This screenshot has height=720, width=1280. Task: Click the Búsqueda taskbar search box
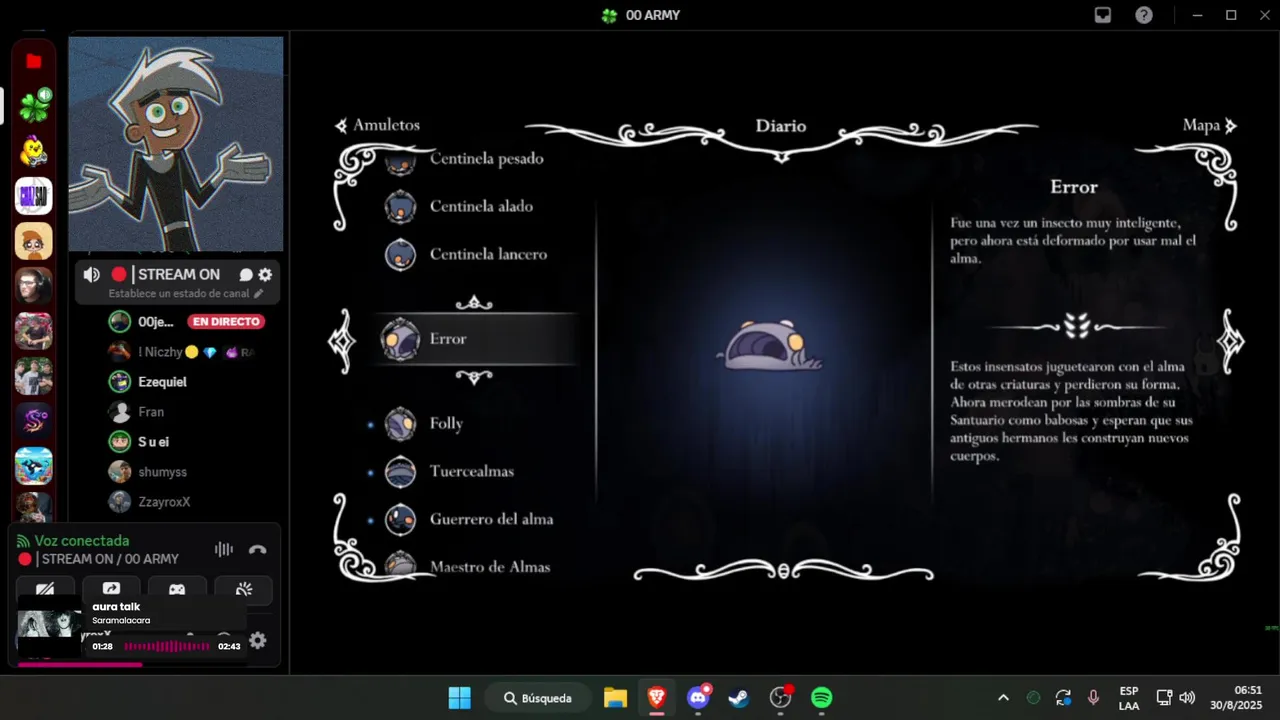(x=539, y=698)
